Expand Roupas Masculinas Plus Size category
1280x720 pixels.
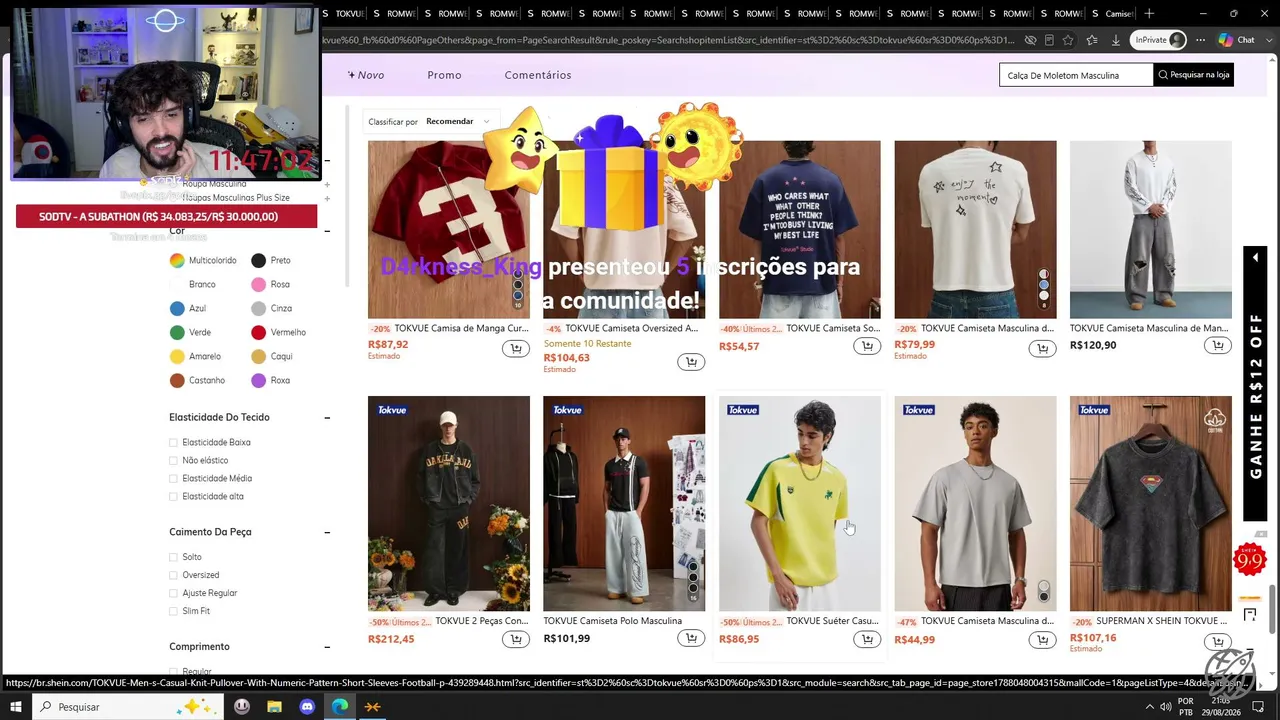click(x=327, y=198)
